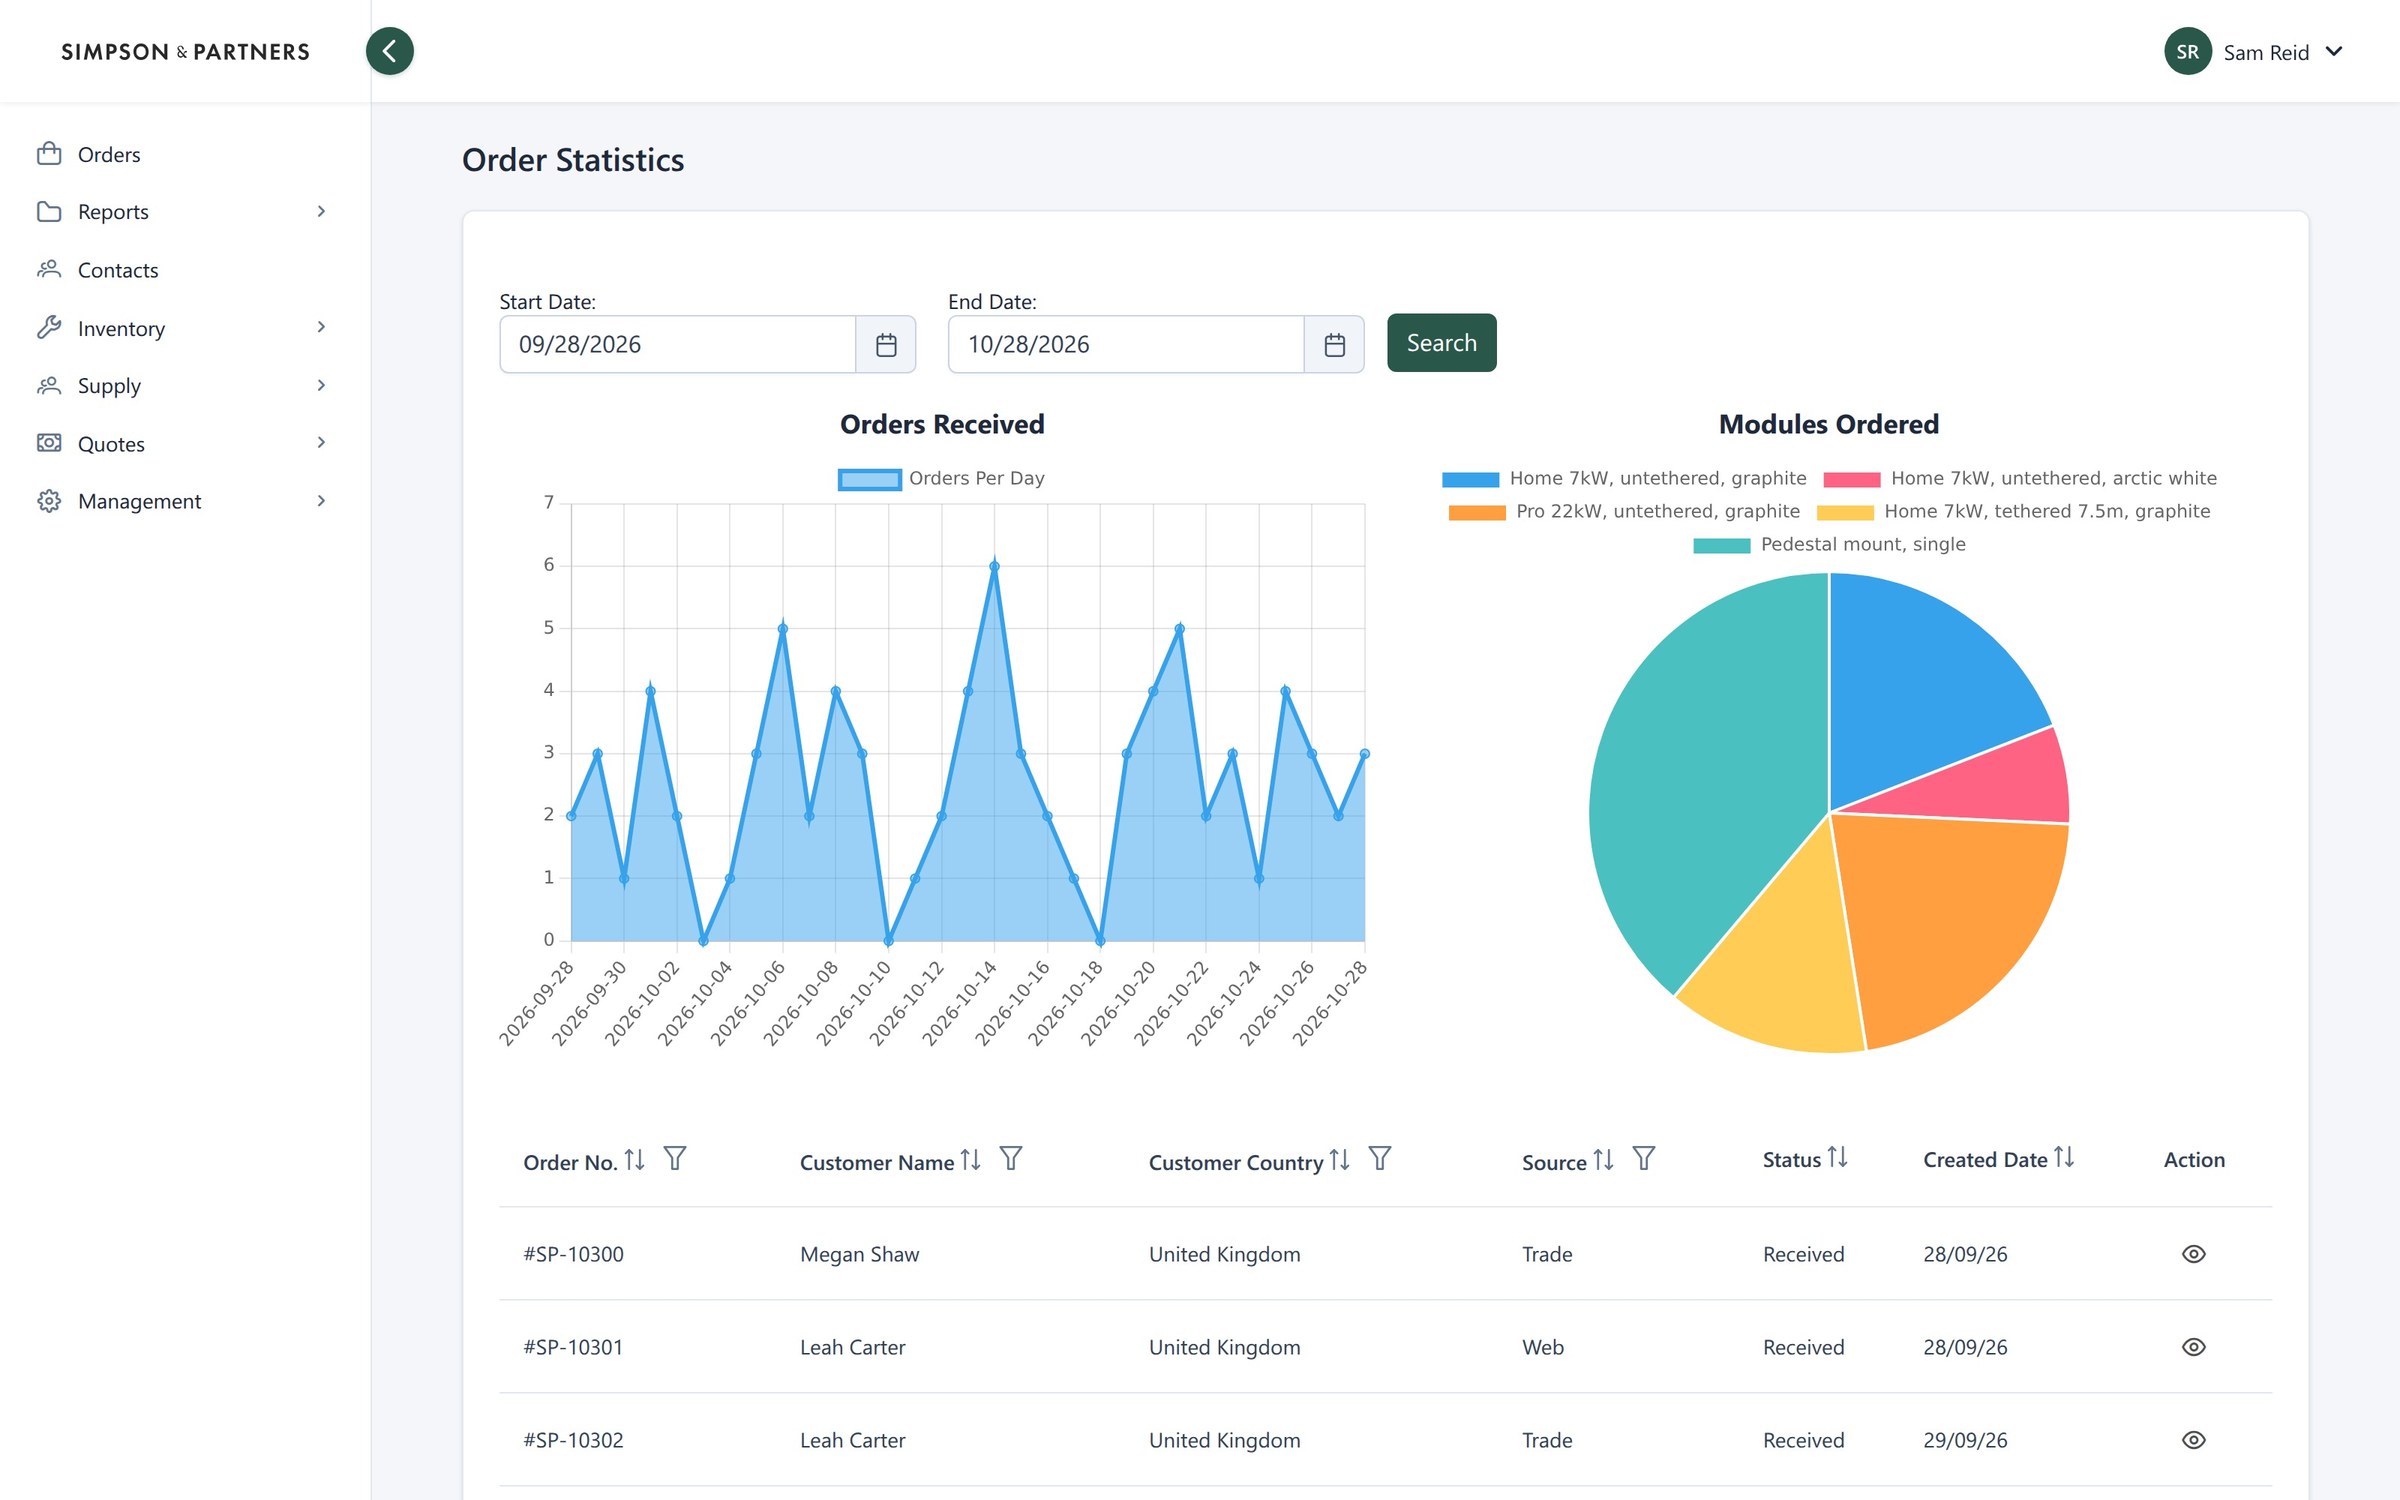Filter the Customer Name column
This screenshot has height=1500, width=2400.
point(1011,1159)
